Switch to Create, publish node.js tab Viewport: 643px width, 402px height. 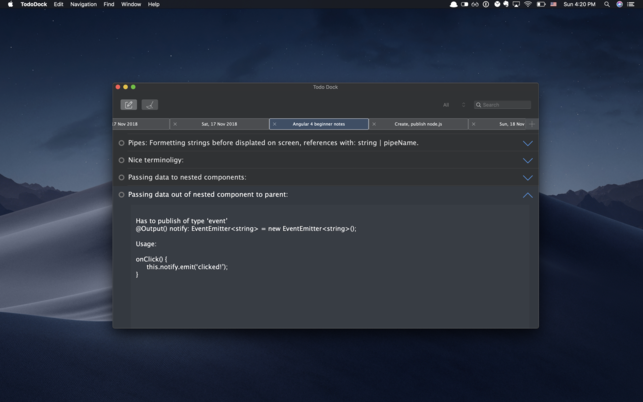[418, 124]
